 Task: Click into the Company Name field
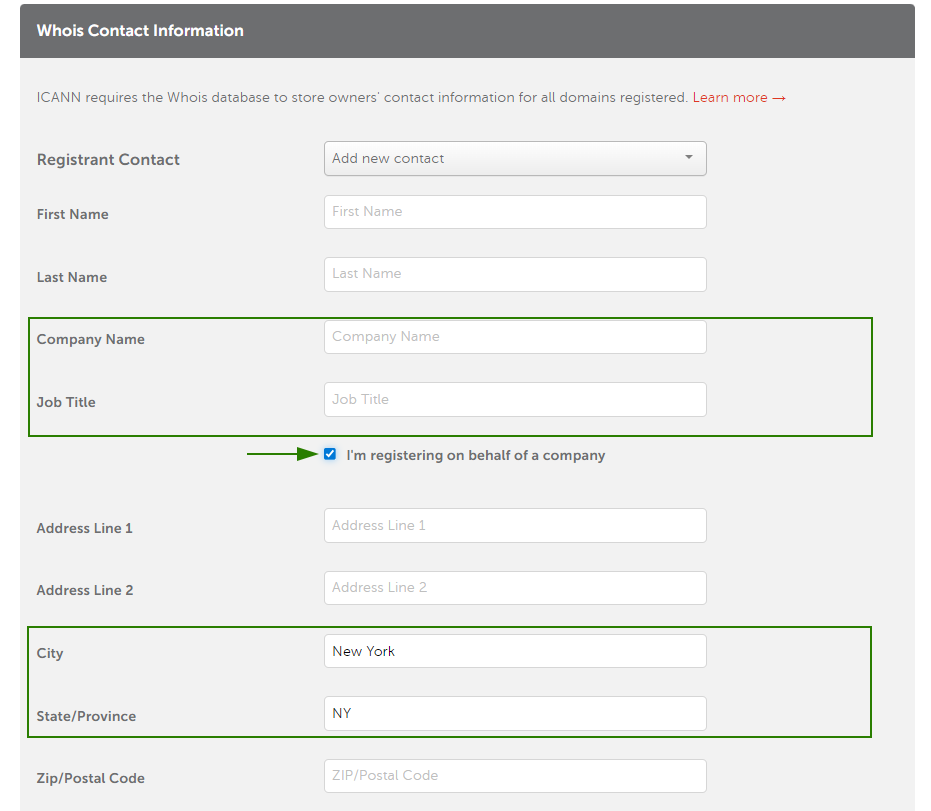[x=515, y=337]
